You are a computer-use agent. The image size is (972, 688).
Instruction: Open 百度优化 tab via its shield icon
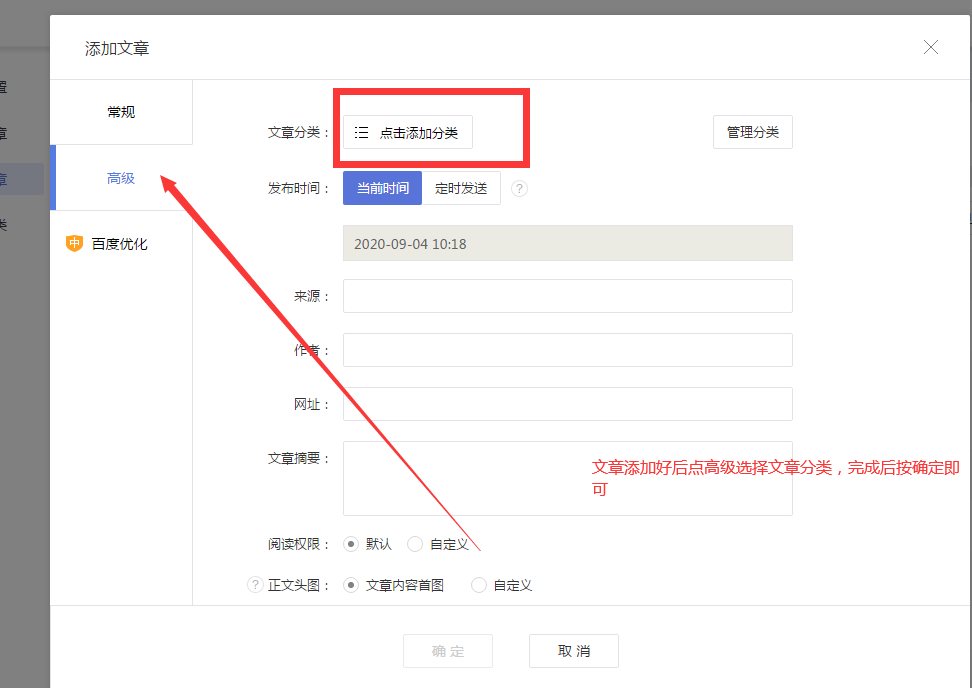pyautogui.click(x=74, y=243)
